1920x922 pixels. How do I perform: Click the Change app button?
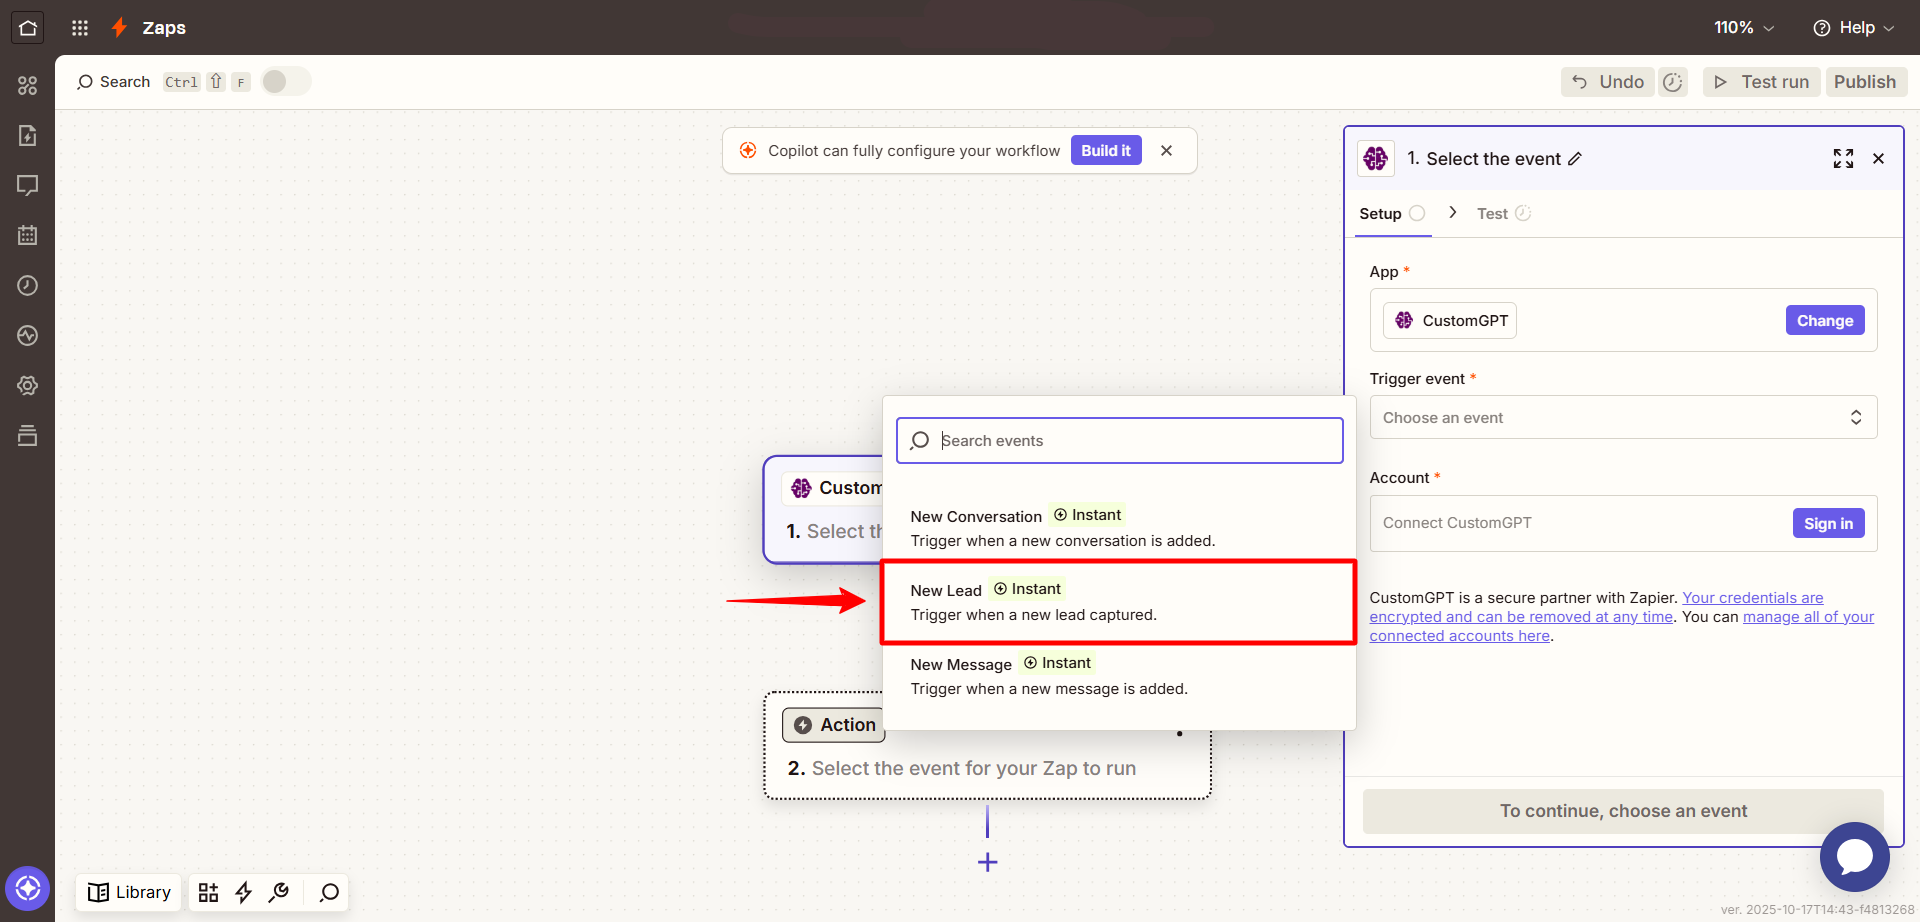click(x=1825, y=320)
